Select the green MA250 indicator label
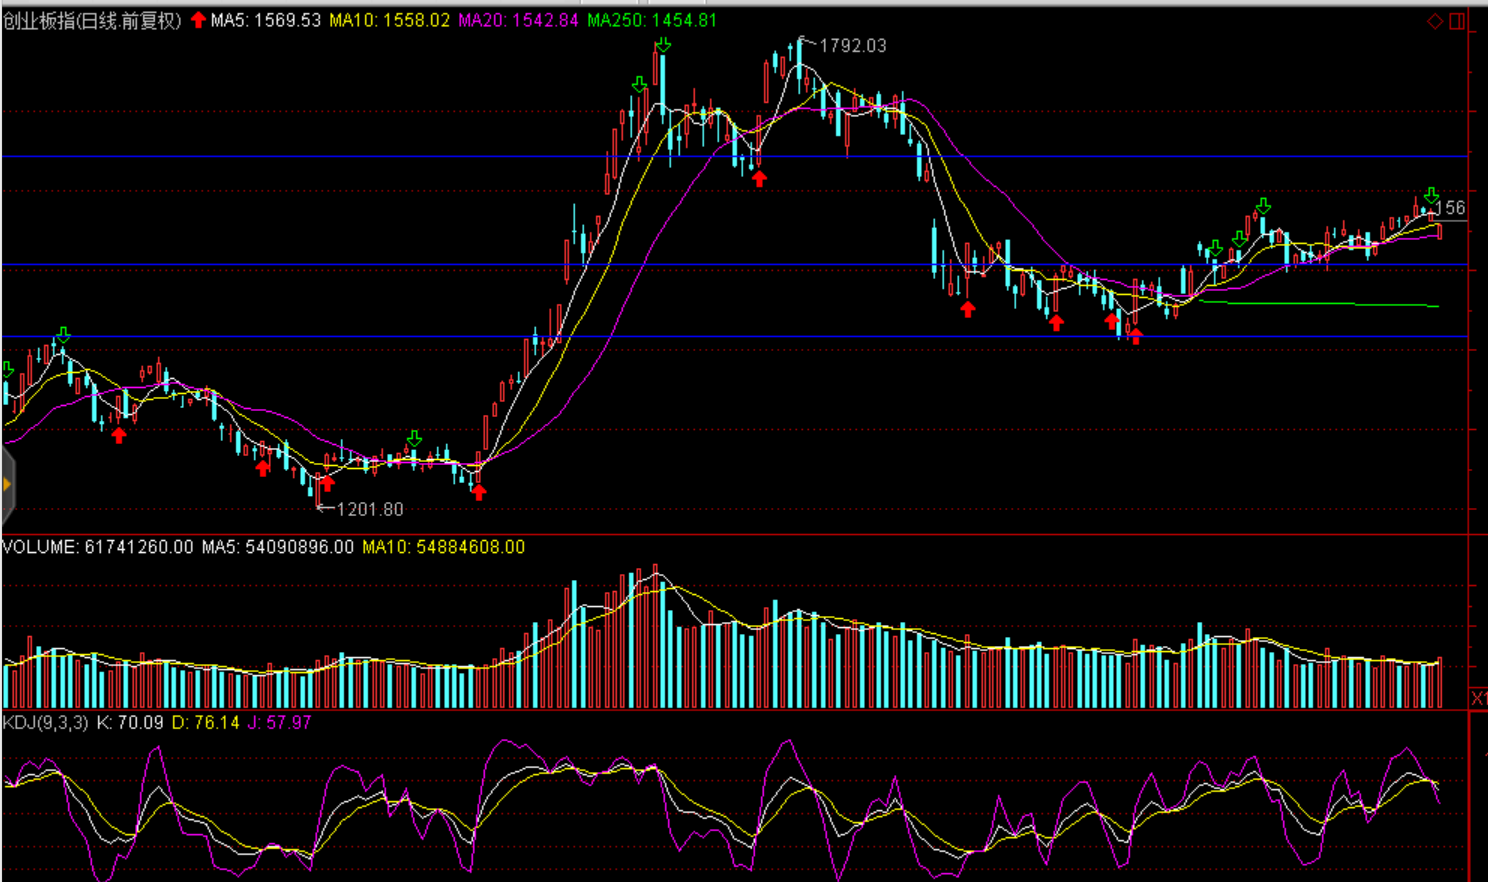The height and width of the screenshot is (882, 1488). [x=652, y=21]
